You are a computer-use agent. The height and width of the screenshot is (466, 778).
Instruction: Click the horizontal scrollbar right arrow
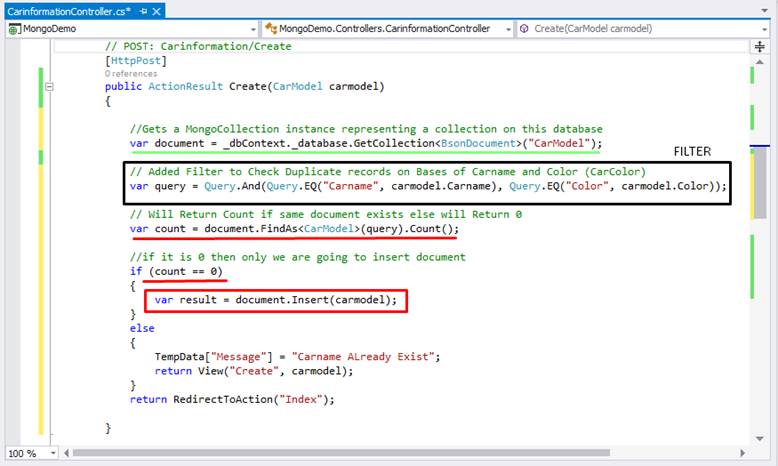click(742, 453)
